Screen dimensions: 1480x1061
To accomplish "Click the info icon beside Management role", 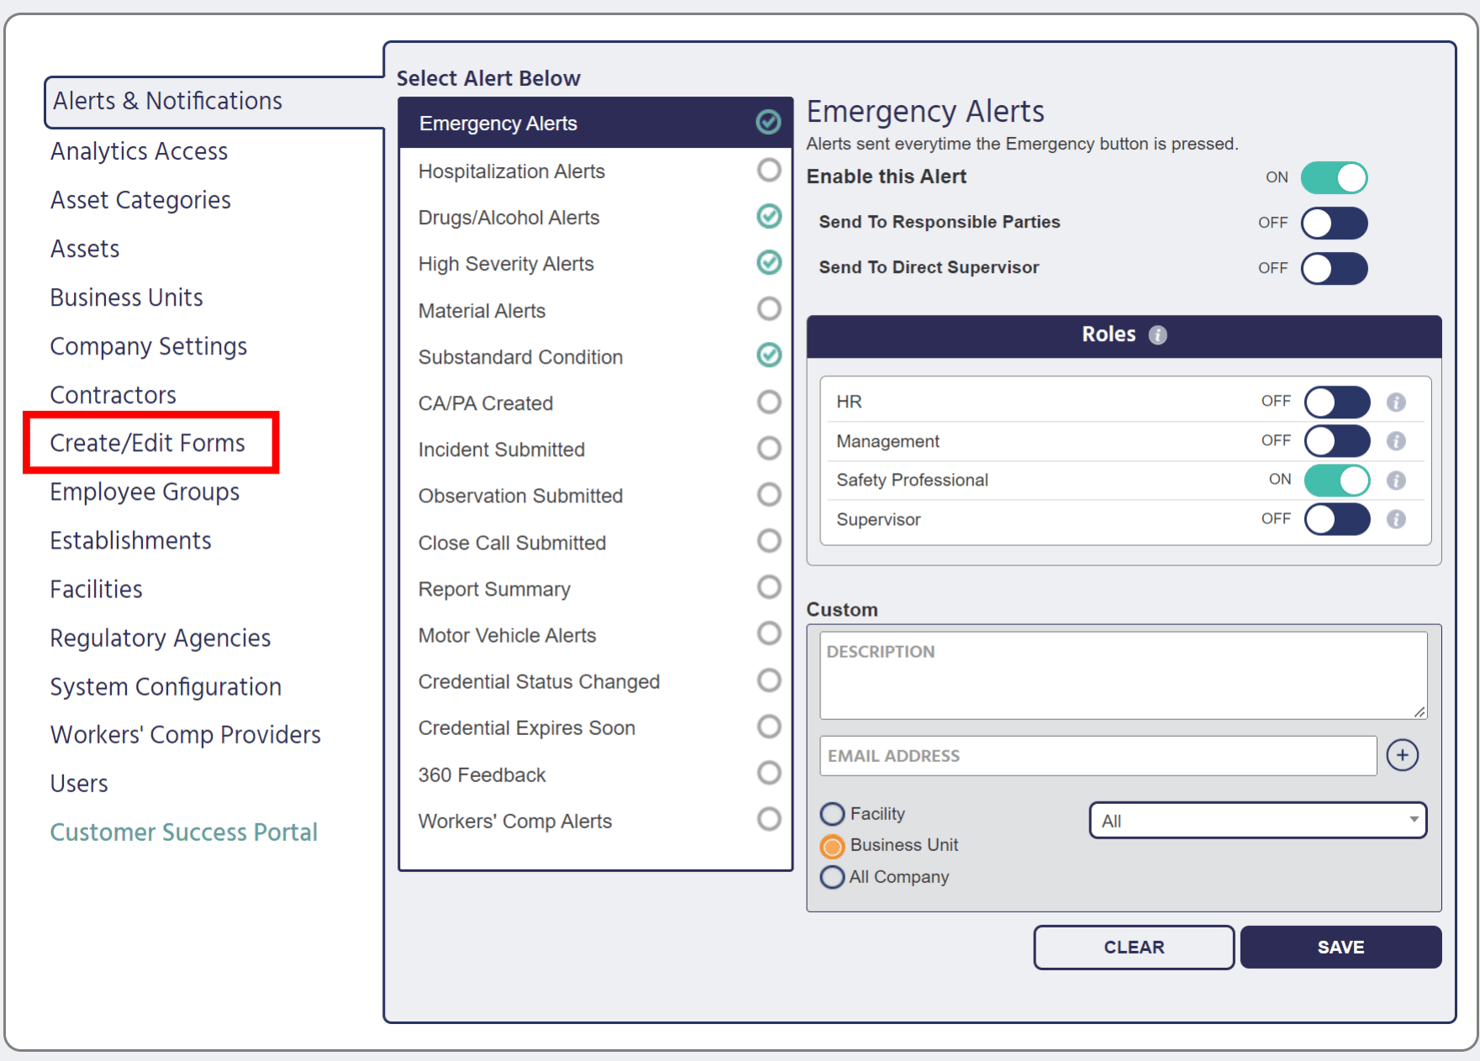I will pyautogui.click(x=1396, y=441).
